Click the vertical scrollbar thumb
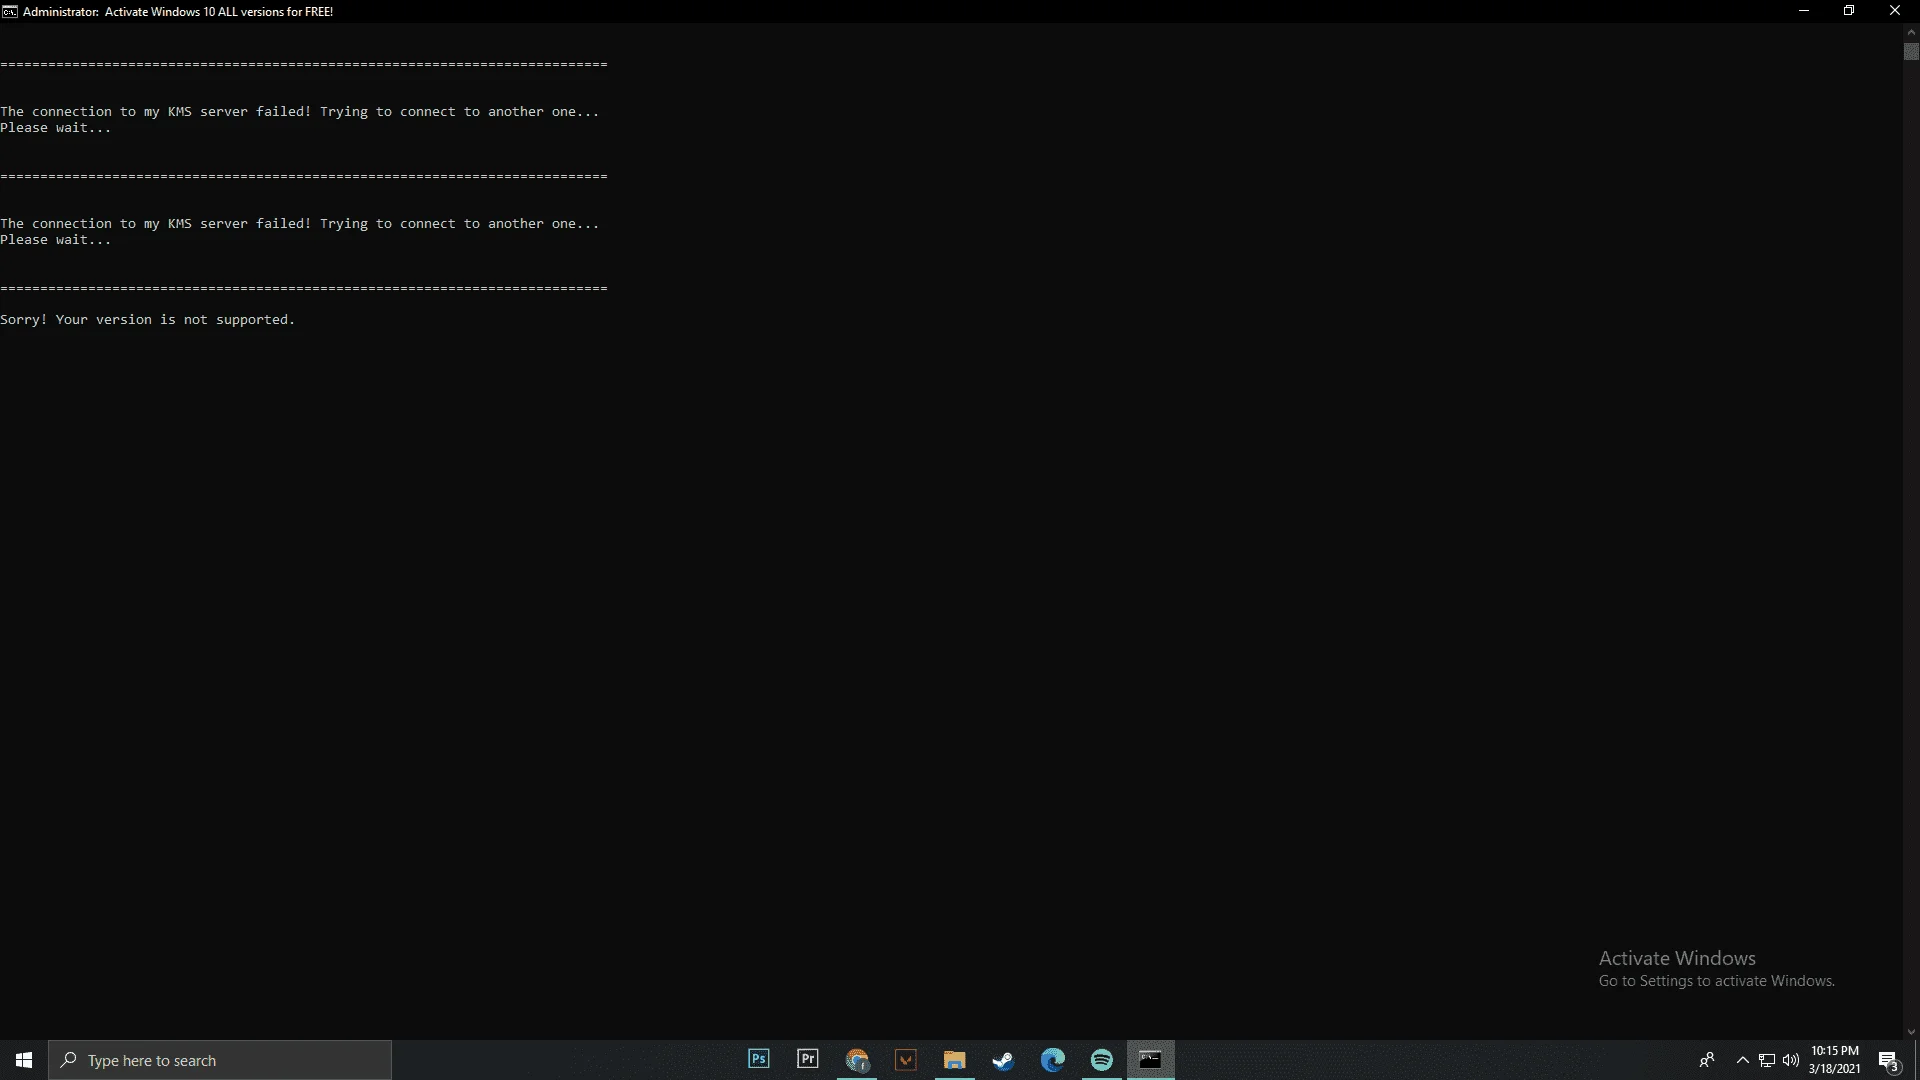 click(1911, 52)
